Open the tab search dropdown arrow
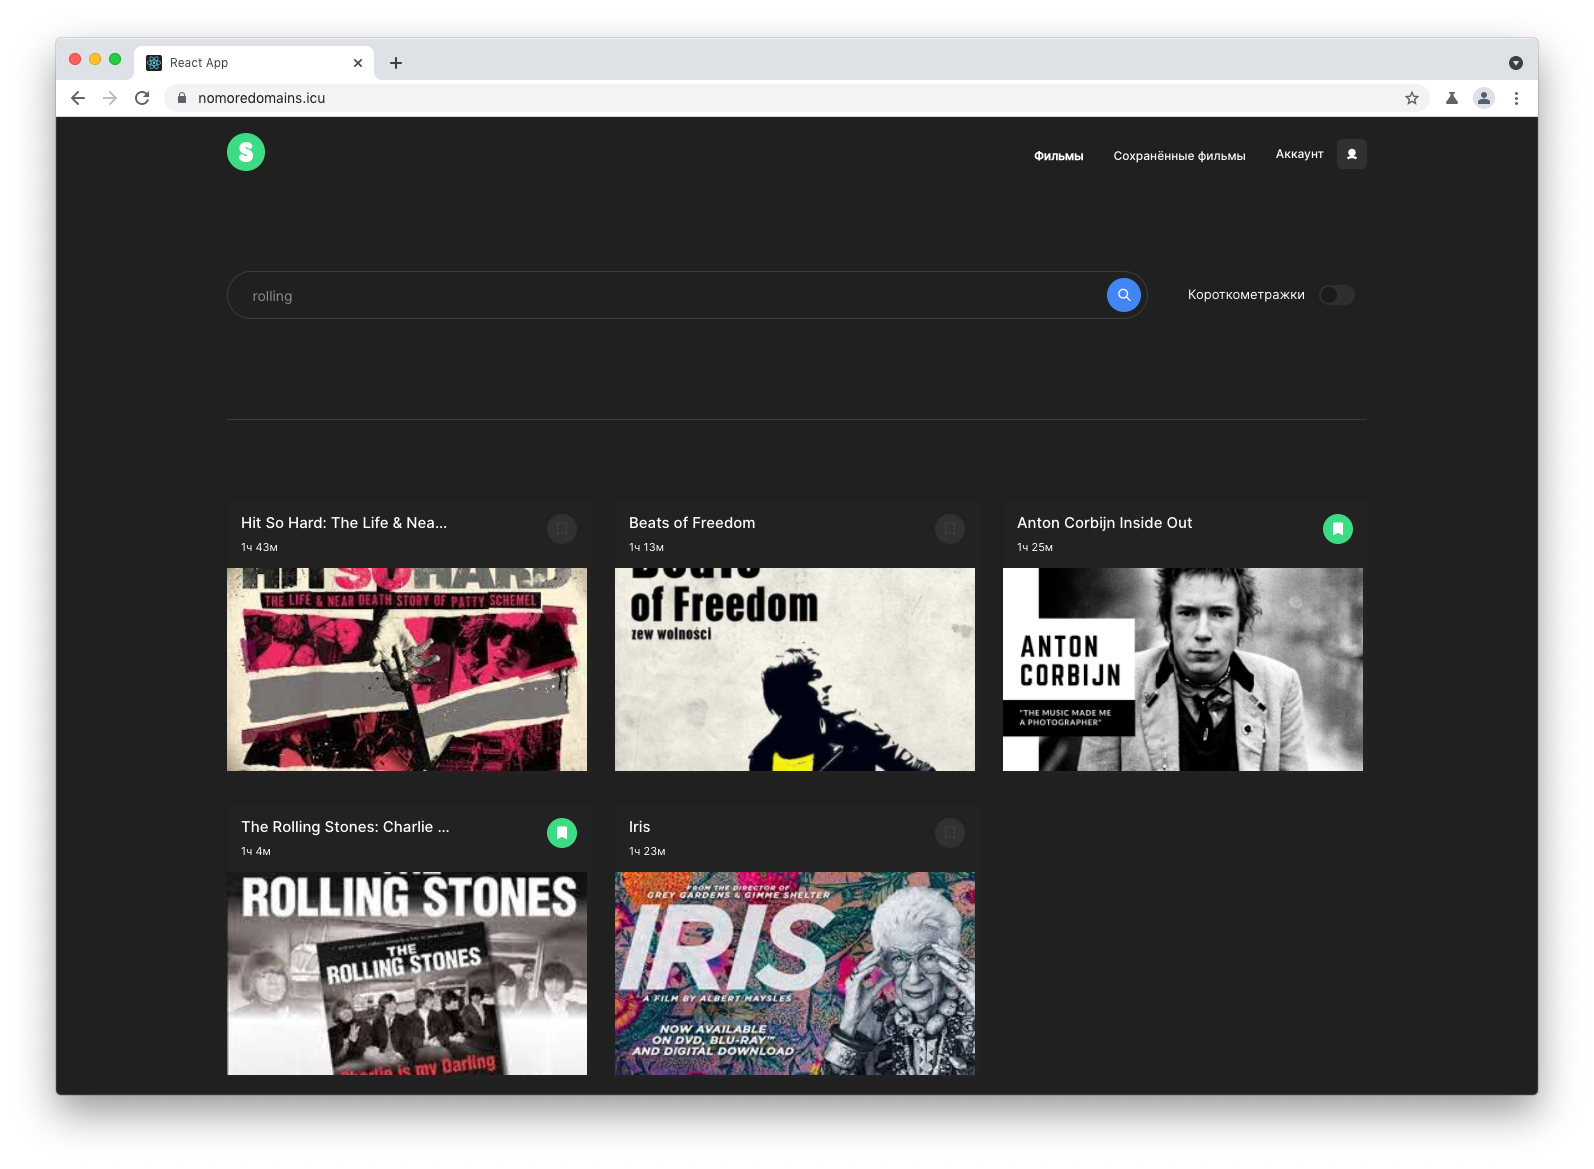The width and height of the screenshot is (1594, 1169). point(1516,63)
